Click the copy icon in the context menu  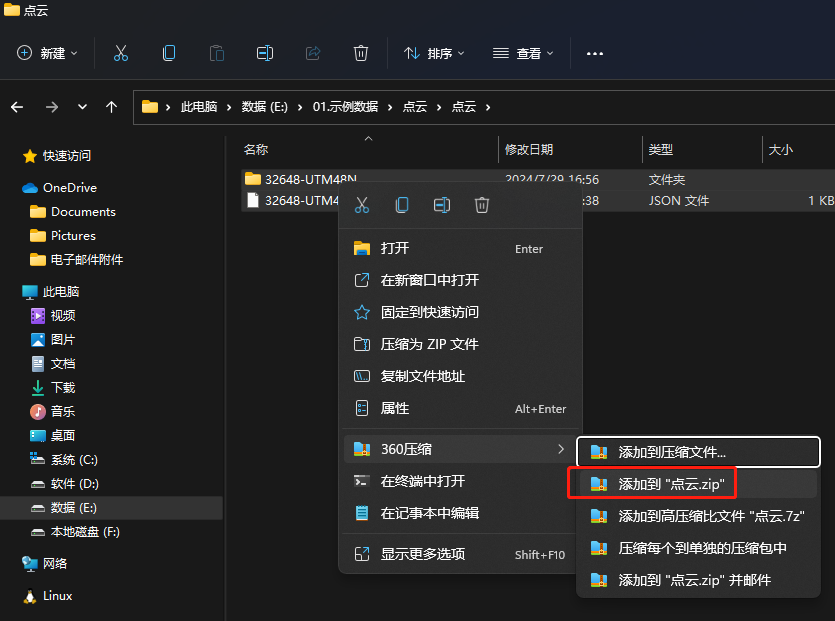(x=402, y=205)
